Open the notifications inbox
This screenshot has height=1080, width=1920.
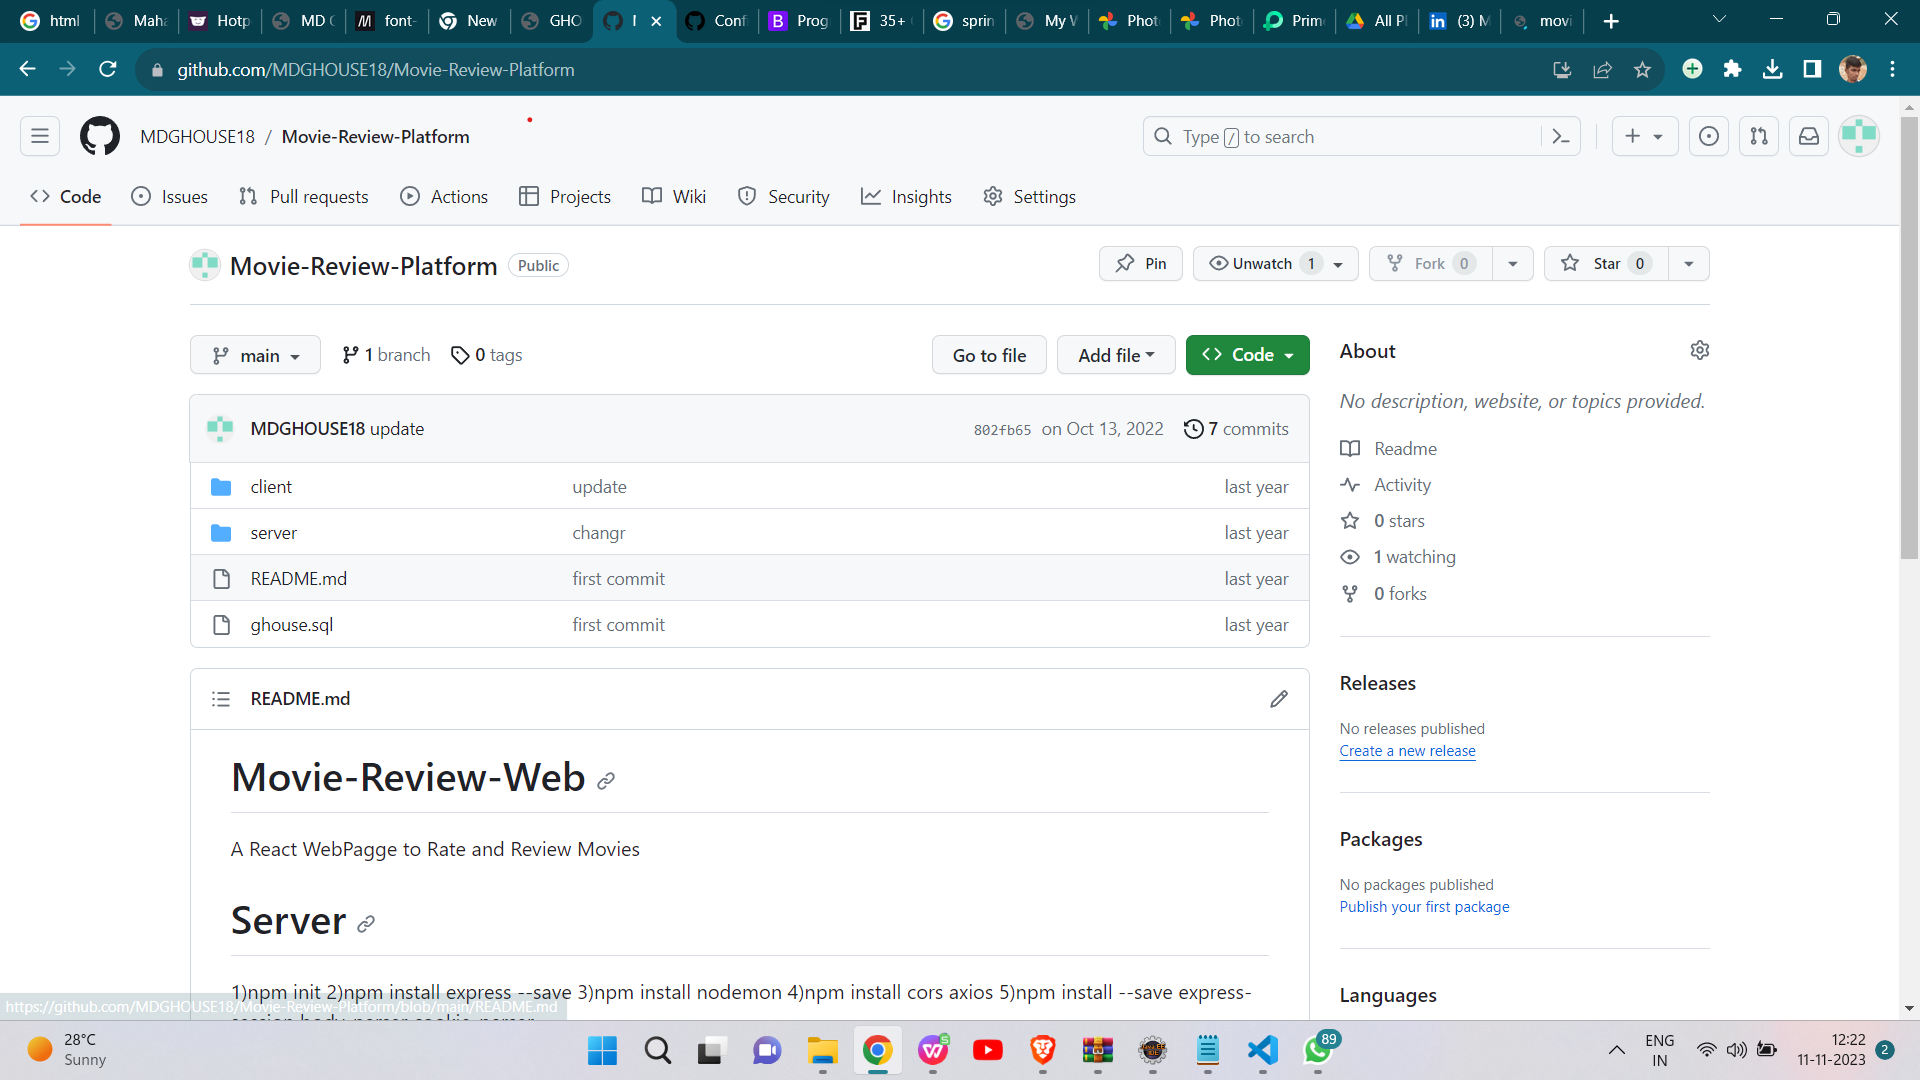coord(1808,136)
